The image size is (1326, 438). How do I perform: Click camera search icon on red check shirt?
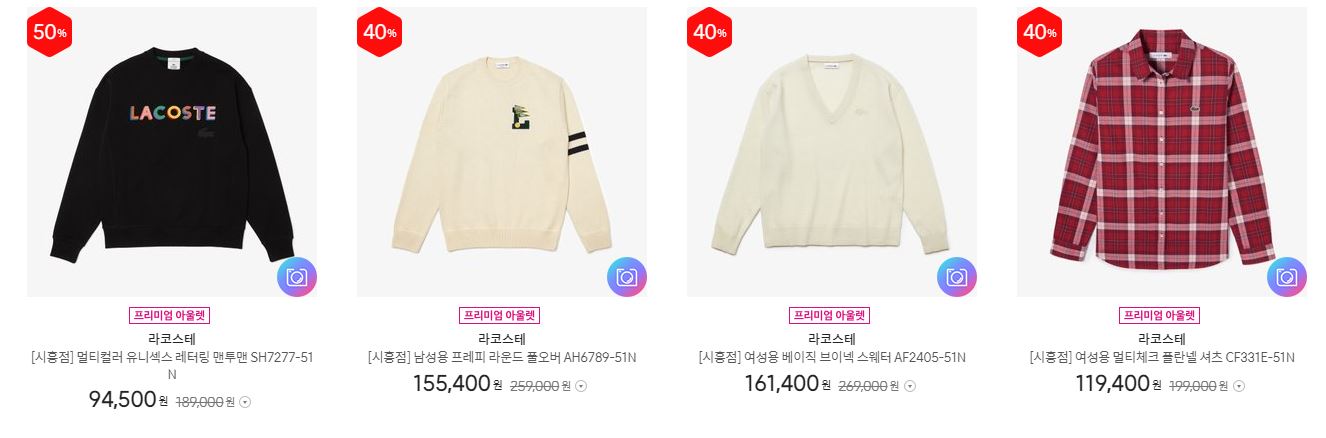point(1287,277)
